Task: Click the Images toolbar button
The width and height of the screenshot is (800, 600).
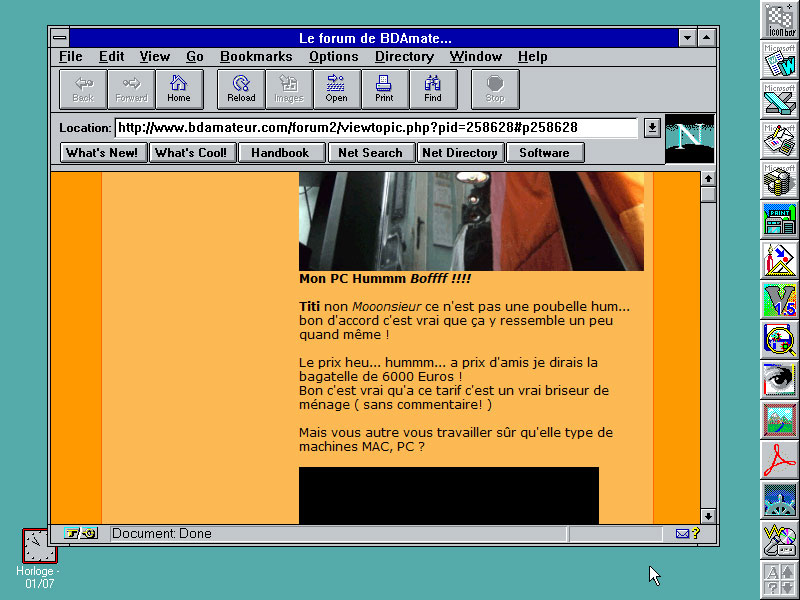Action: click(289, 90)
